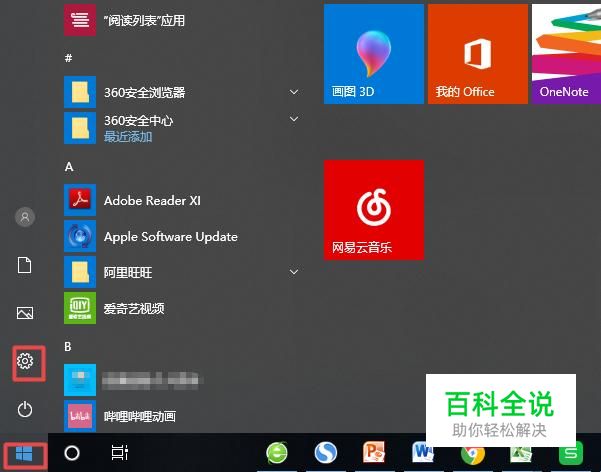Select the 阿里旺旺 label text
The width and height of the screenshot is (601, 472).
pyautogui.click(x=128, y=273)
